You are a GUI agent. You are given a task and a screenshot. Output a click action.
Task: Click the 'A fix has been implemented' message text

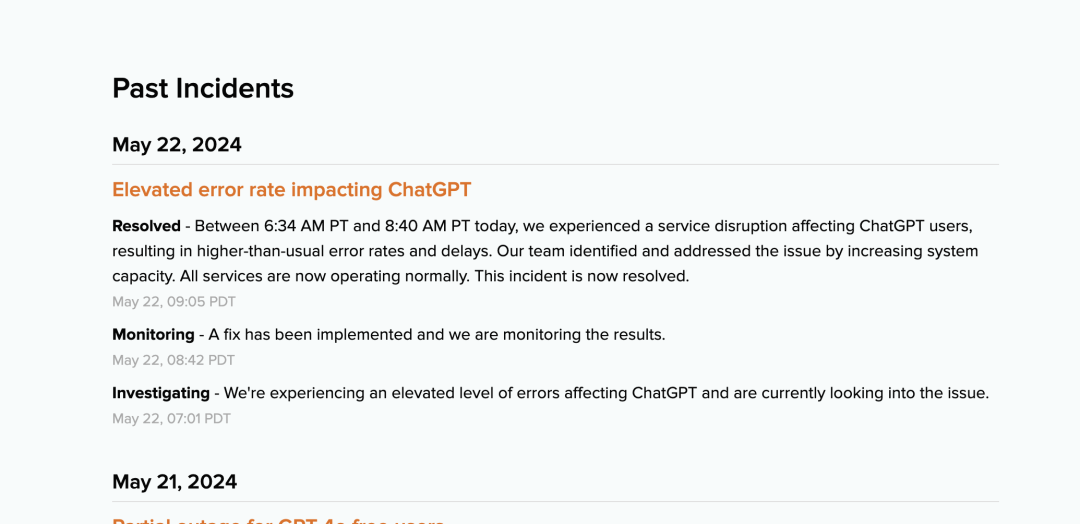coord(437,335)
